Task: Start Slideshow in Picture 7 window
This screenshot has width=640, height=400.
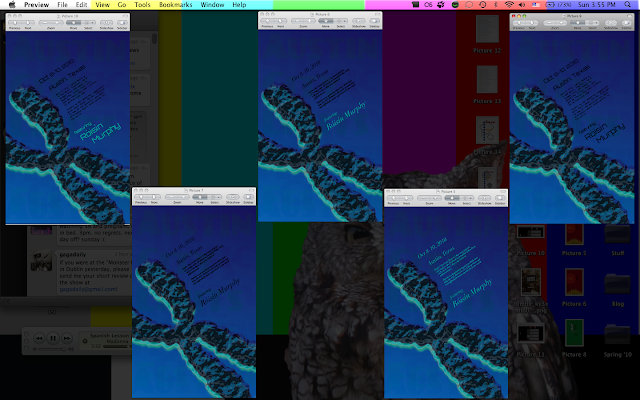Action: point(233,197)
